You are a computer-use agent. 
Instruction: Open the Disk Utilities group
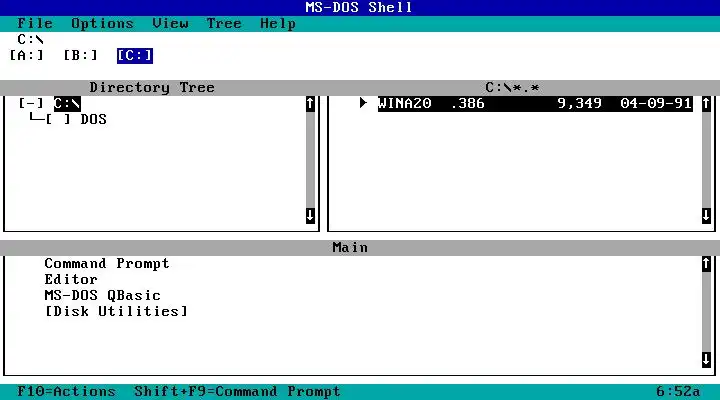click(x=116, y=311)
